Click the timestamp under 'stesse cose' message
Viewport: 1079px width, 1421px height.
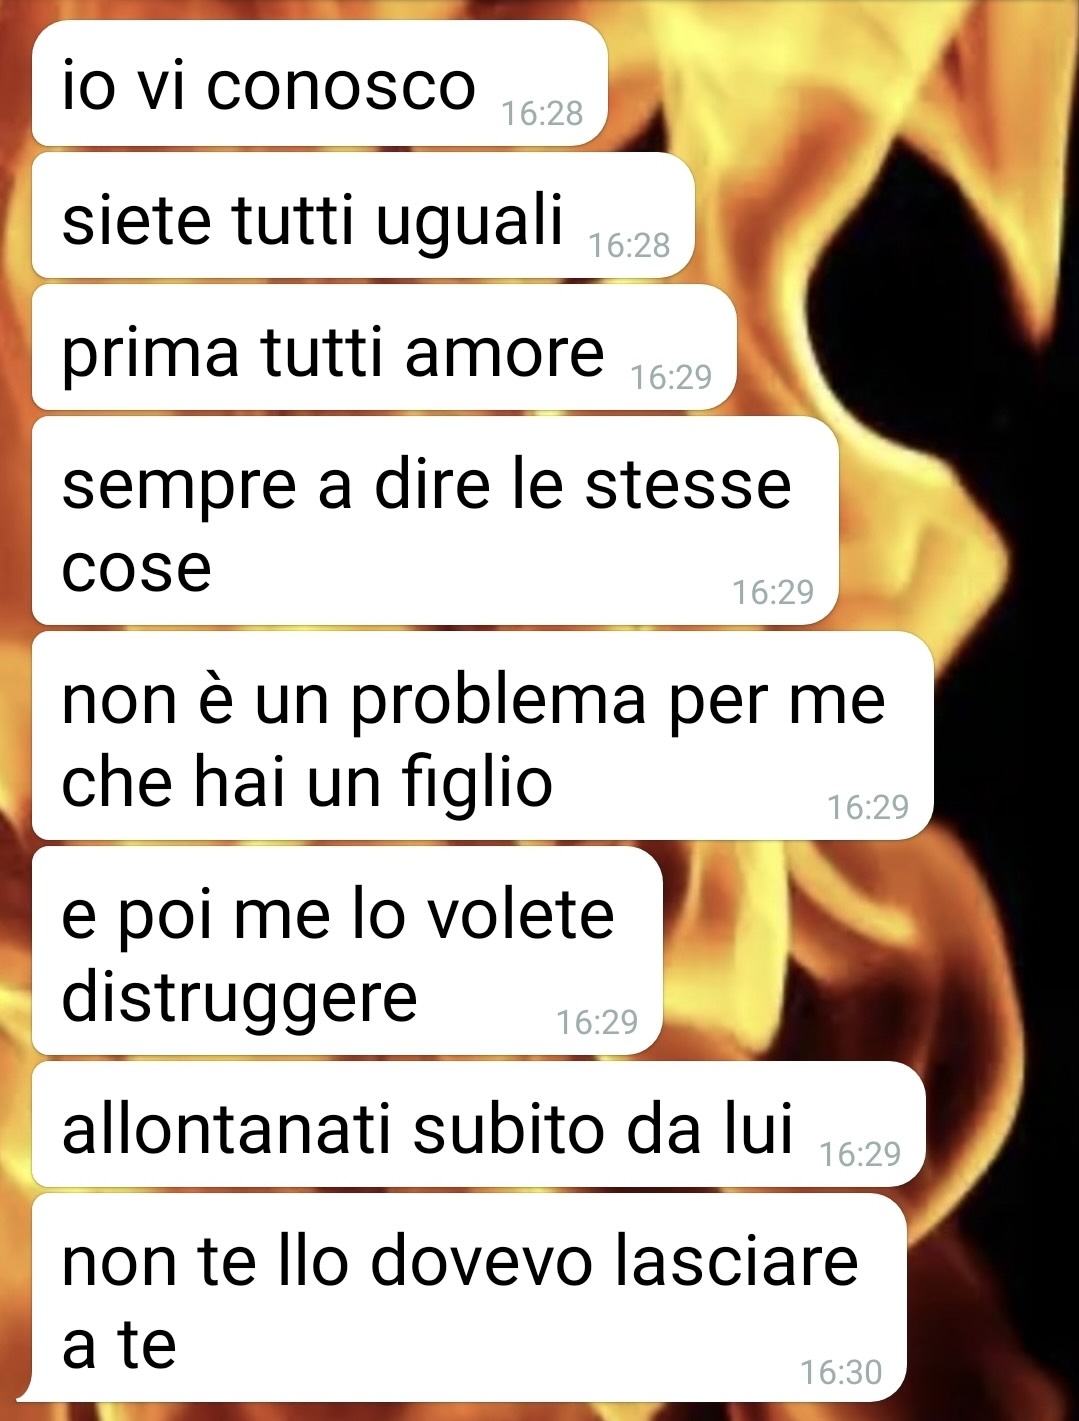tap(773, 592)
